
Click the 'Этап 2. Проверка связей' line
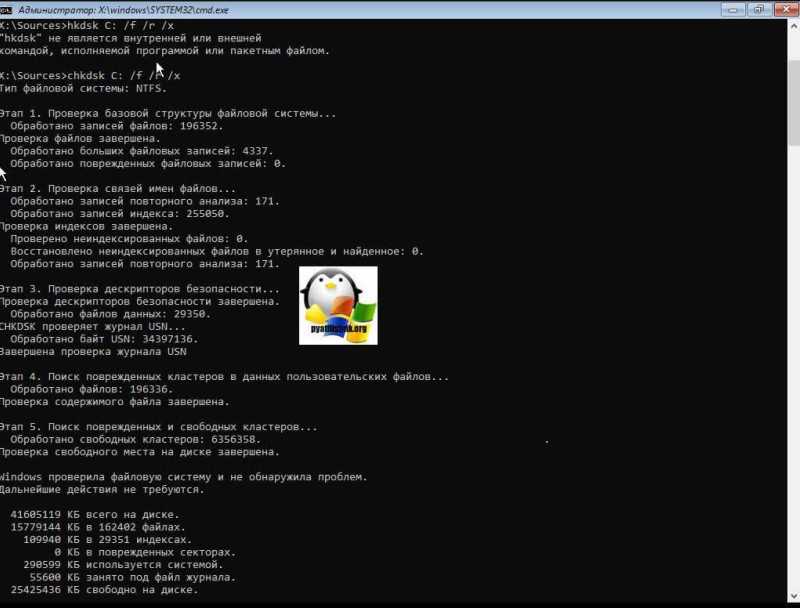point(118,188)
